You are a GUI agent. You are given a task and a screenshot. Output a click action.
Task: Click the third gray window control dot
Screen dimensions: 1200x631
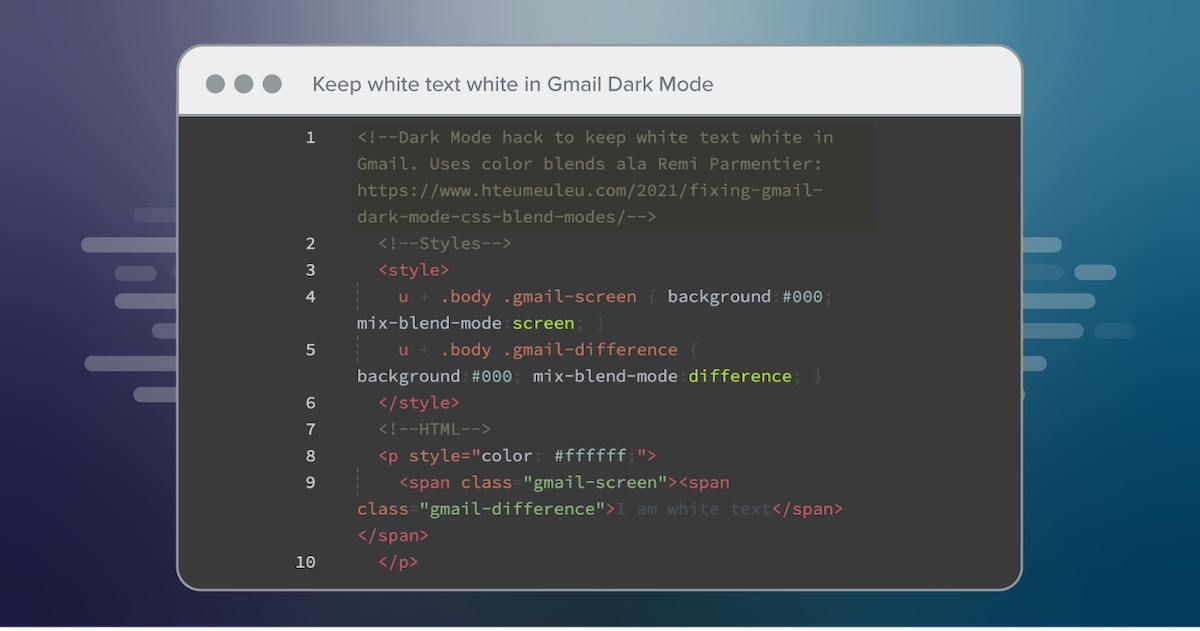point(272,84)
